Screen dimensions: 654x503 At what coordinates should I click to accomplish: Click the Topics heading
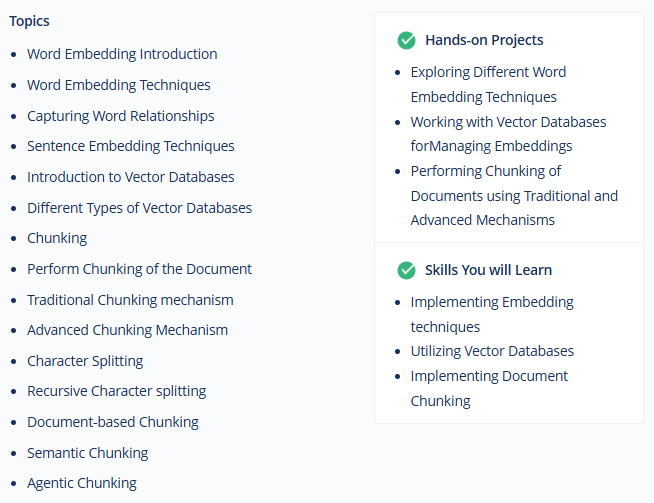point(29,21)
